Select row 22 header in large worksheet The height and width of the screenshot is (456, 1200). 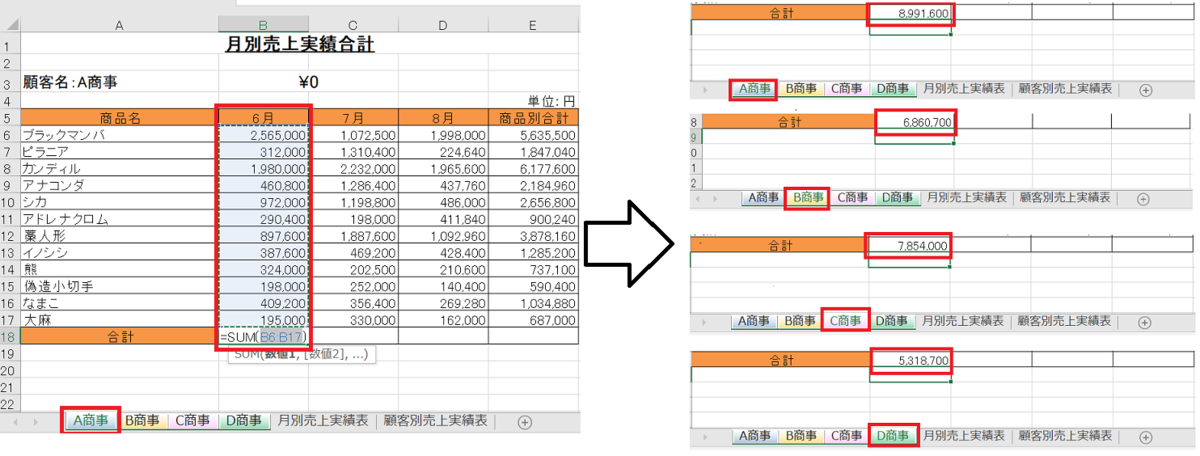(10, 403)
